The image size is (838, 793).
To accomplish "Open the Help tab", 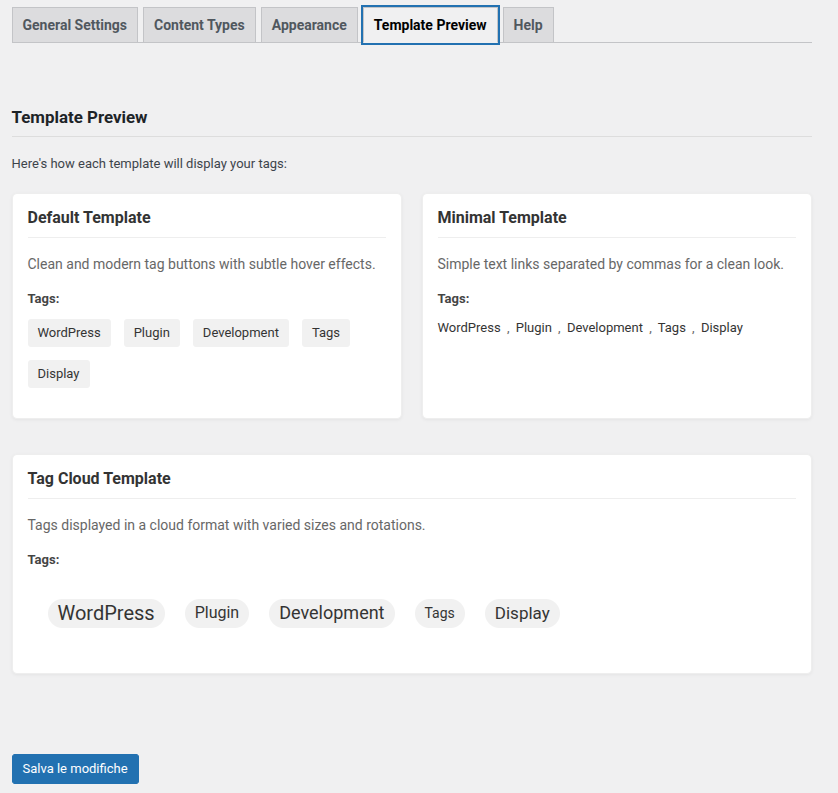I will (528, 25).
